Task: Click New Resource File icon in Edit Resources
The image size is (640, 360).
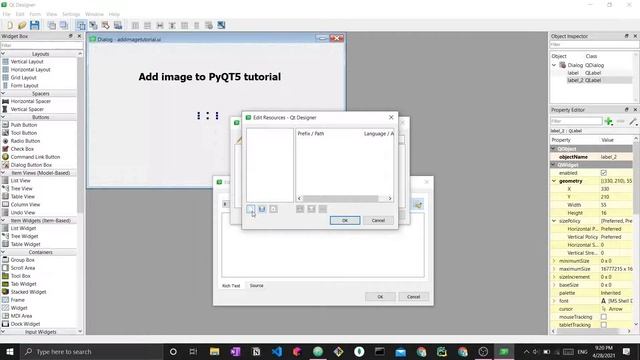Action: coord(250,209)
